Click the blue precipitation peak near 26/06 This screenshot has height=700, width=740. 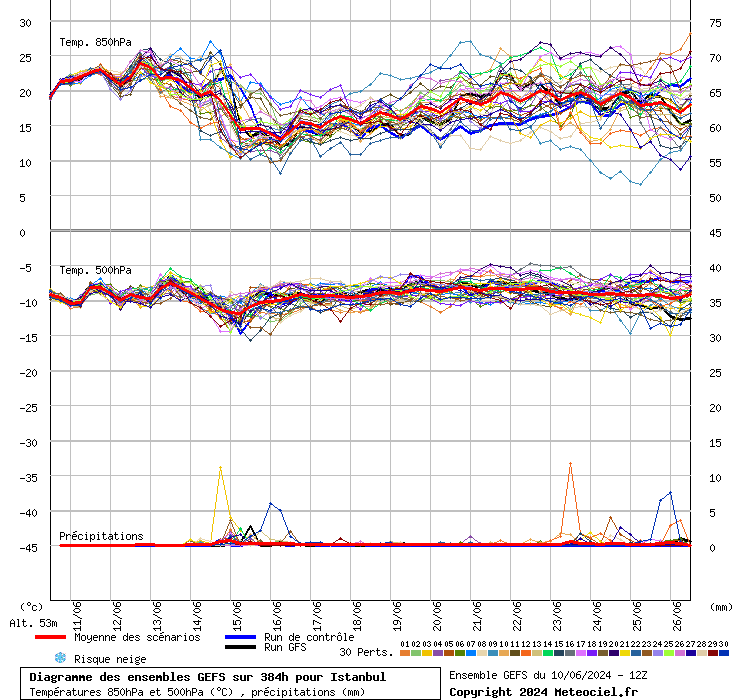pyautogui.click(x=670, y=493)
